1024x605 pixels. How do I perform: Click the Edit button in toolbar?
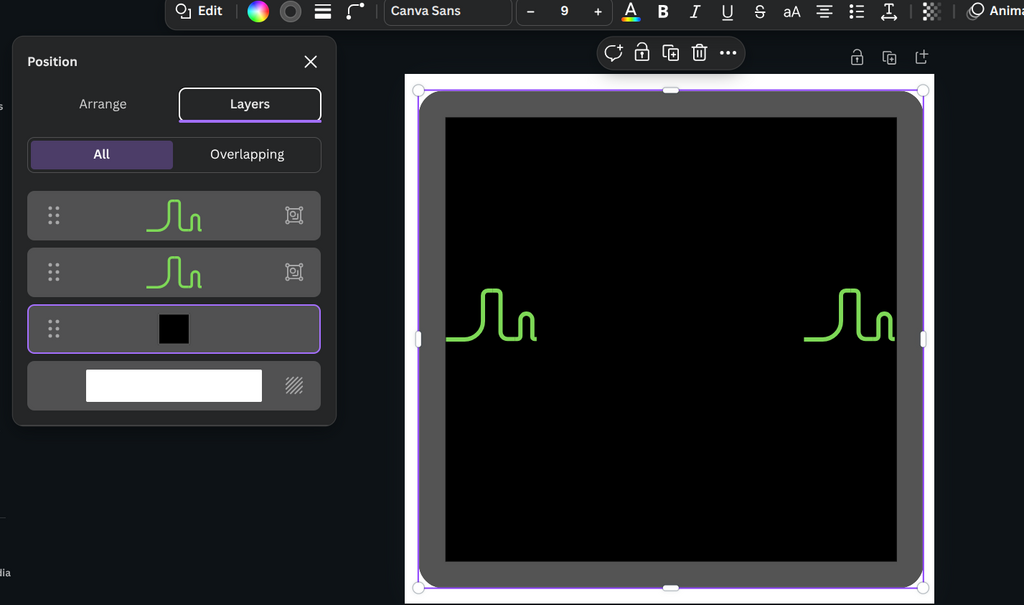pos(199,11)
